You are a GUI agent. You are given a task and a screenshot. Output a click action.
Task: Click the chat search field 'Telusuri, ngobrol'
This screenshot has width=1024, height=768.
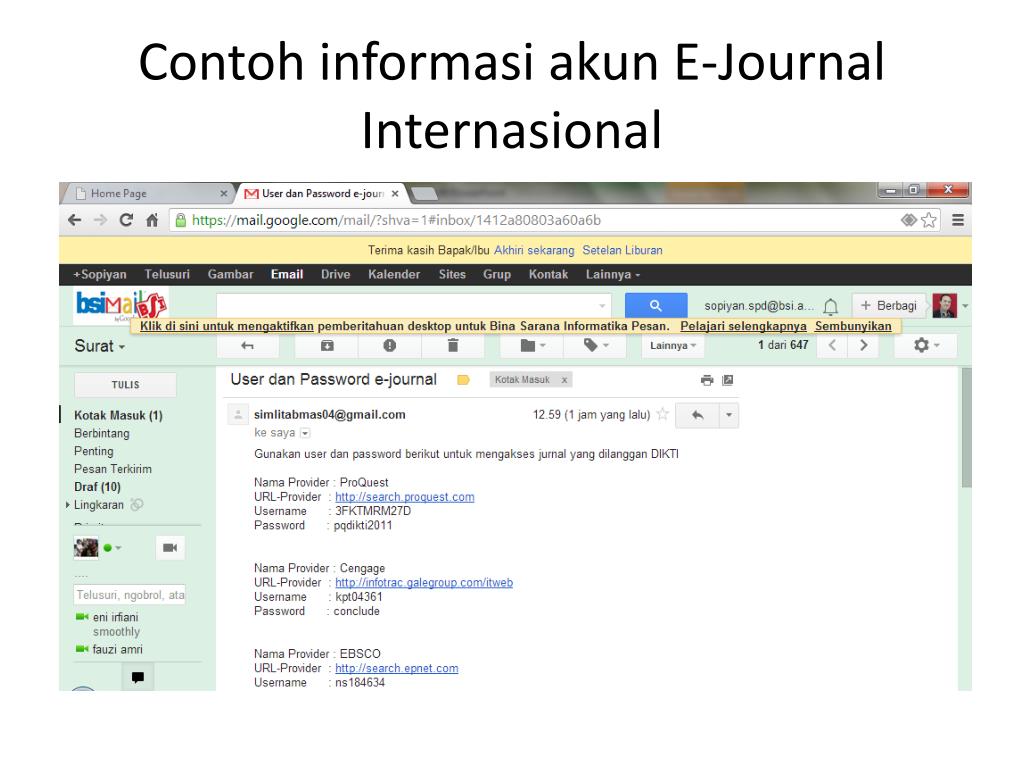[130, 595]
